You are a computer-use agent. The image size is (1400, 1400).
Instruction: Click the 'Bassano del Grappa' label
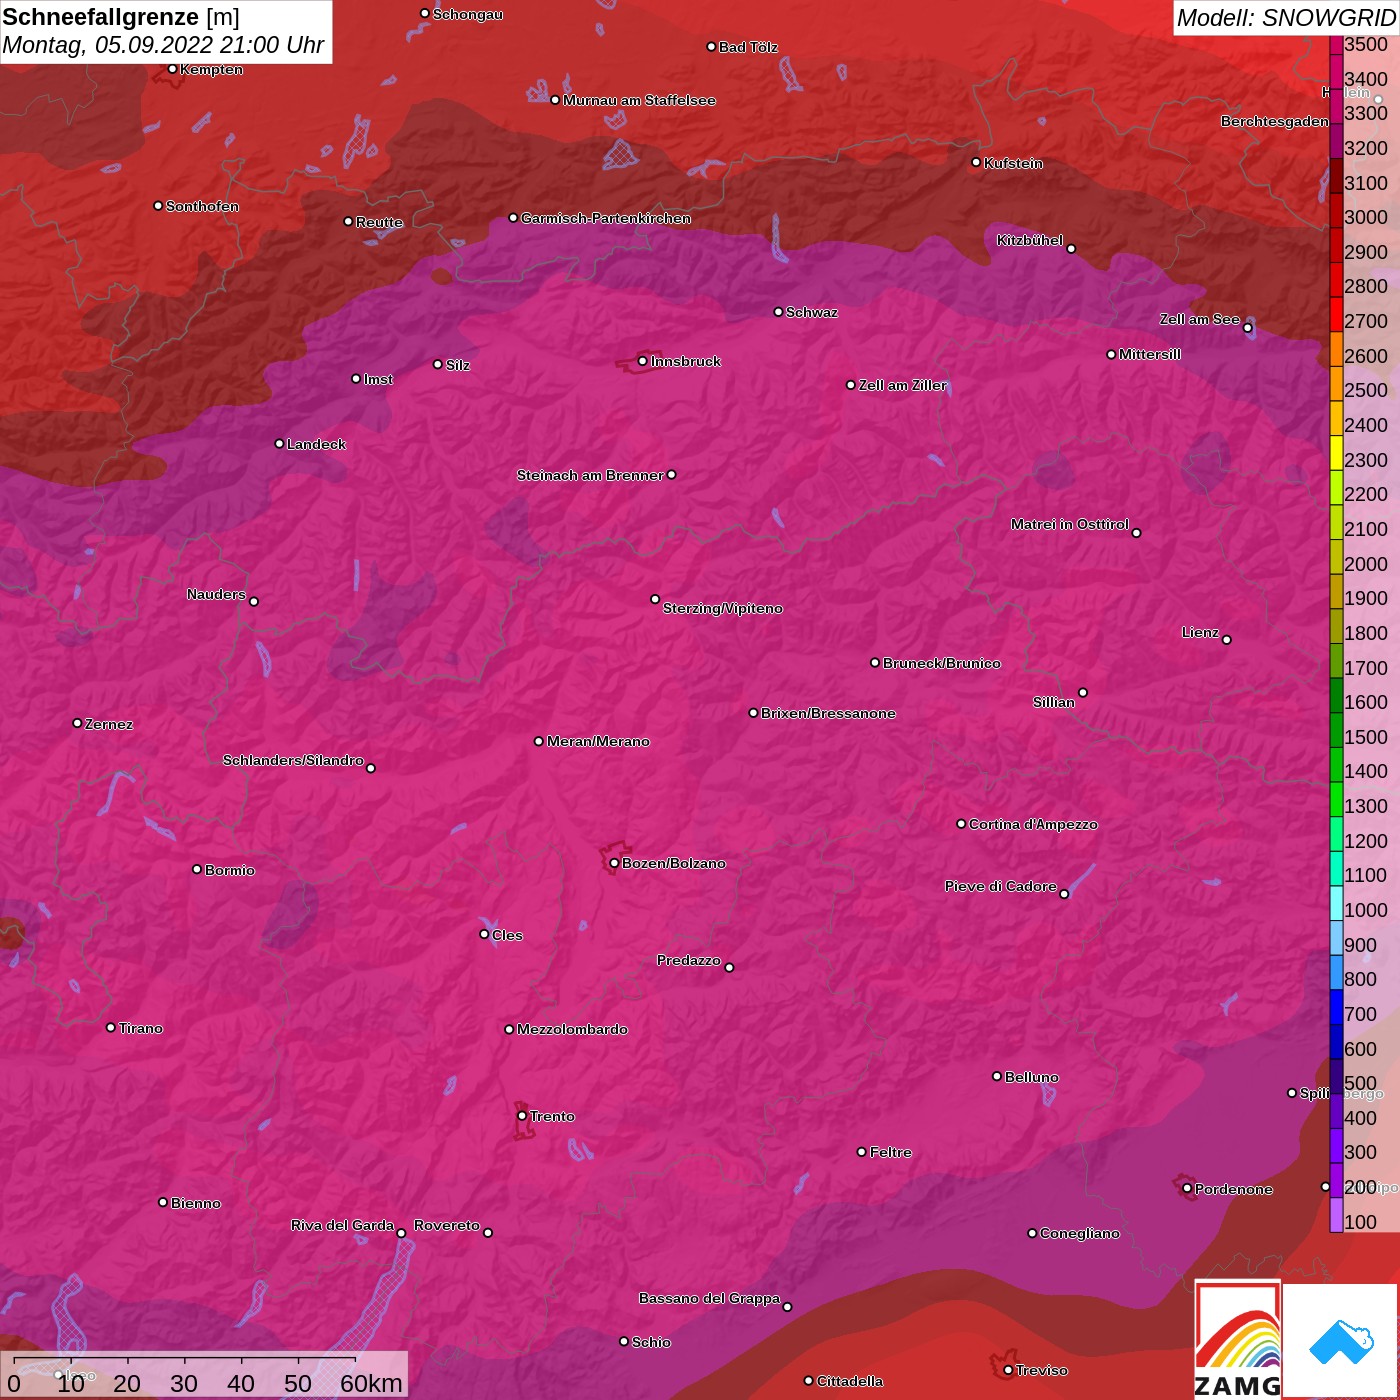[x=709, y=1298]
